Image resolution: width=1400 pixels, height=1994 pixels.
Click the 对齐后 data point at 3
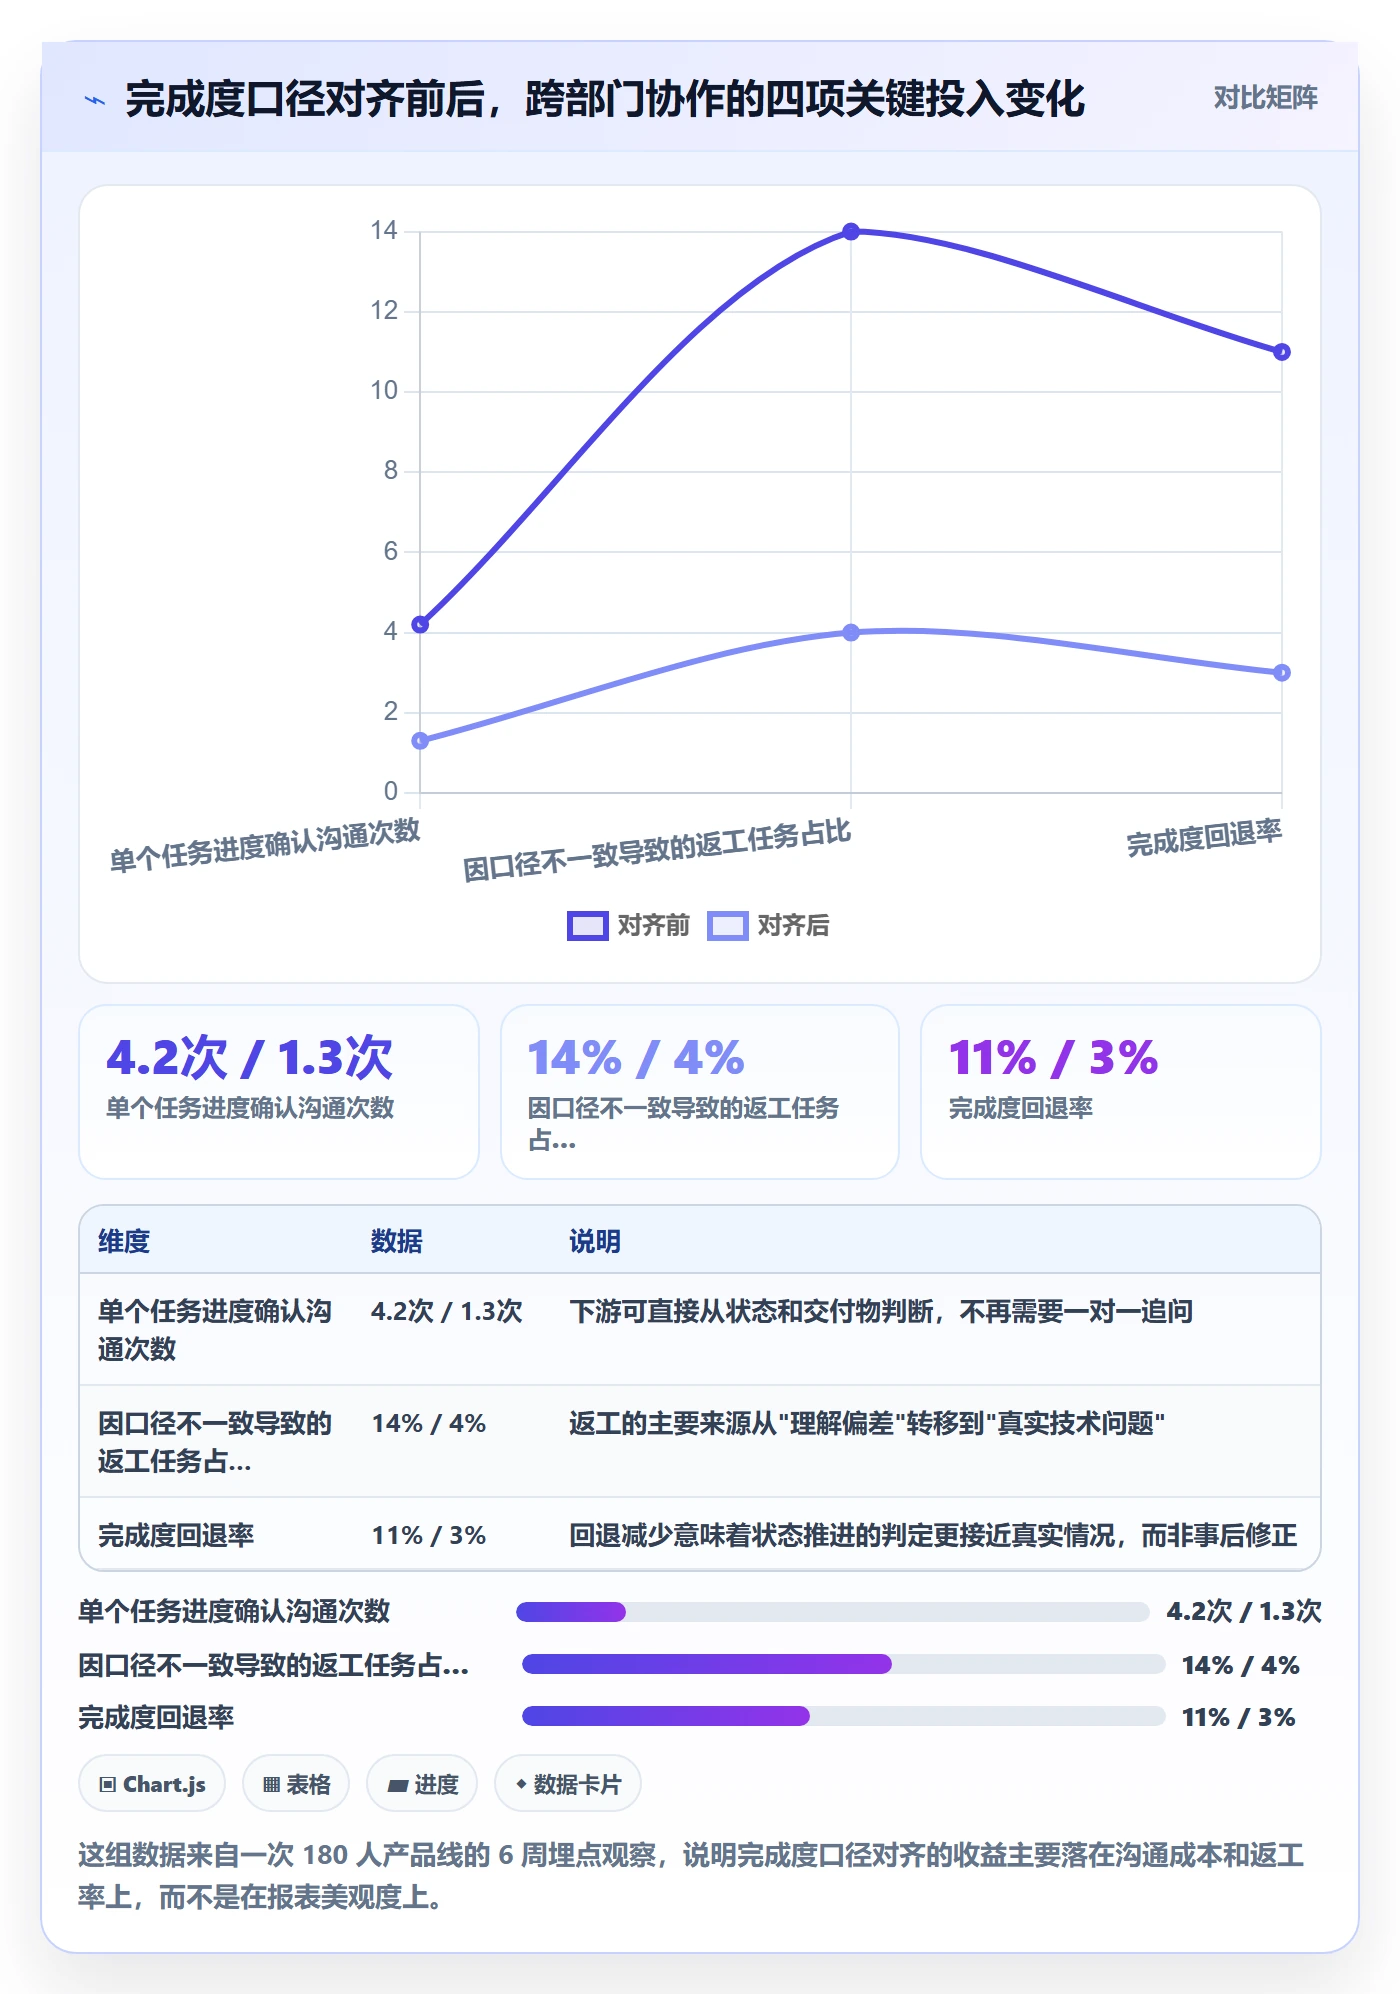(1282, 673)
